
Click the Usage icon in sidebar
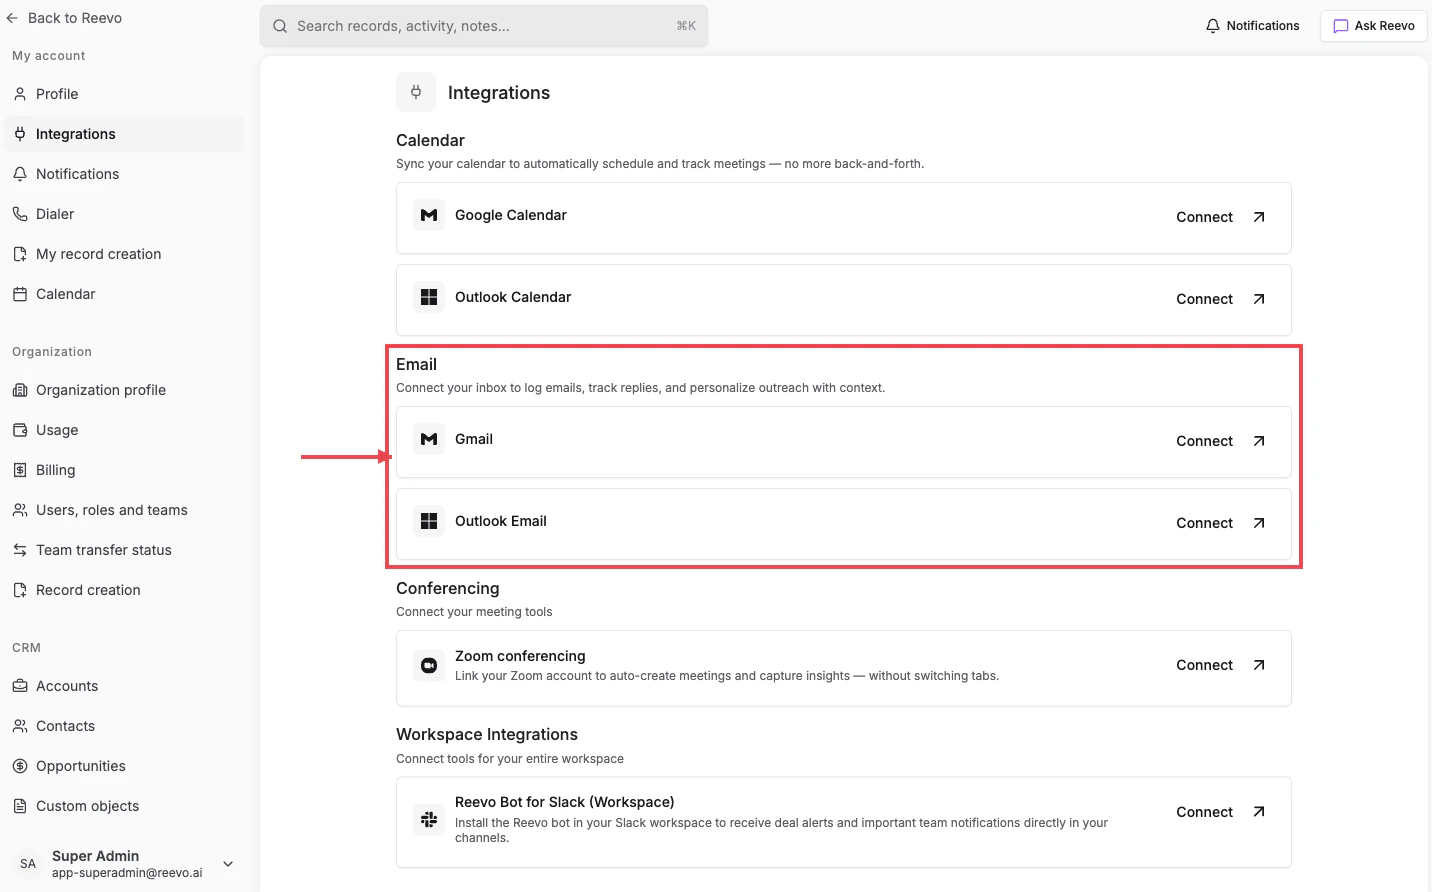click(x=20, y=430)
